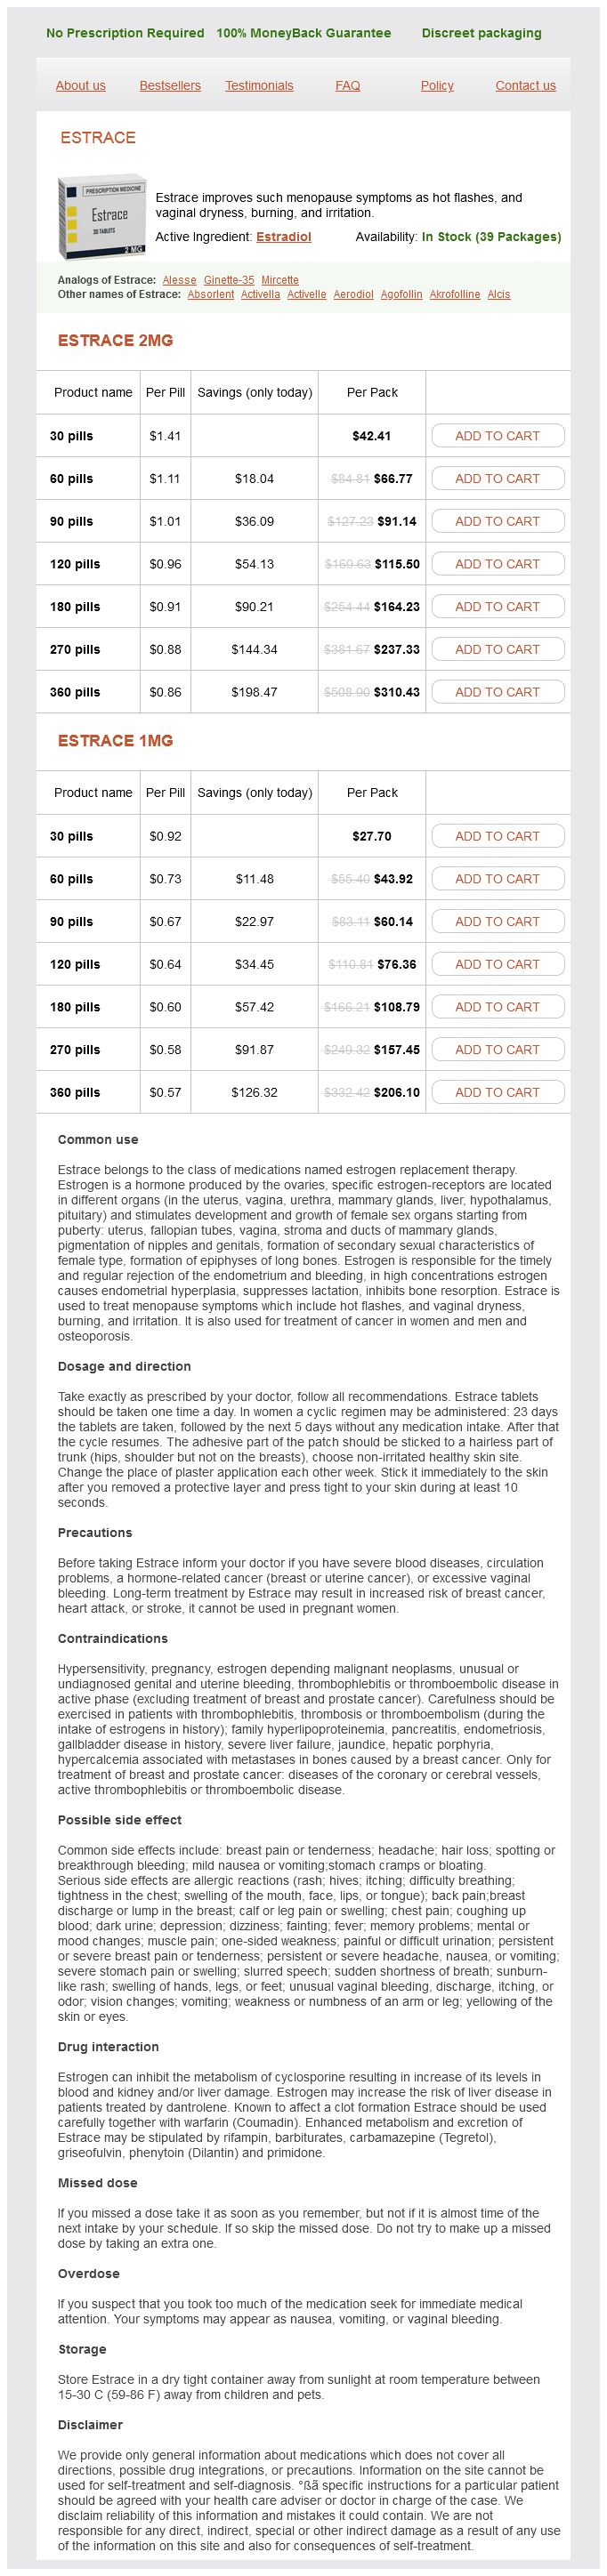Image resolution: width=607 pixels, height=2576 pixels.
Task: Open the About us menu item
Action: [x=81, y=86]
